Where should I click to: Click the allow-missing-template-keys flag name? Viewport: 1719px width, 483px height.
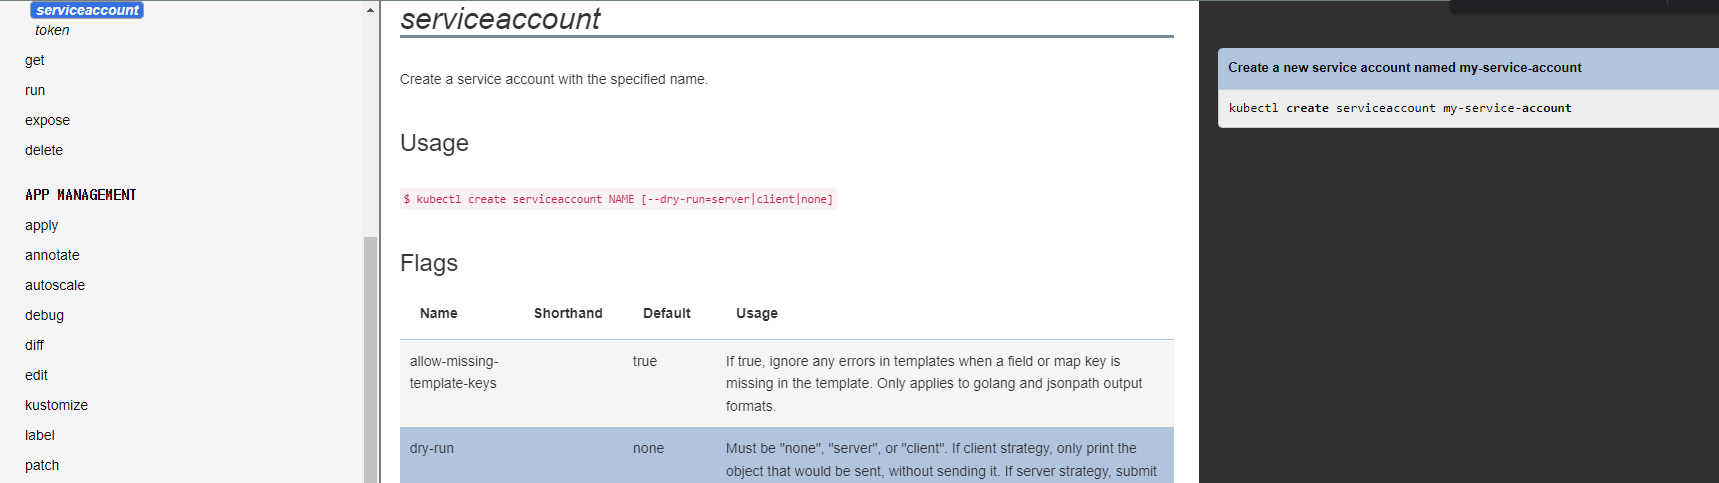click(454, 372)
